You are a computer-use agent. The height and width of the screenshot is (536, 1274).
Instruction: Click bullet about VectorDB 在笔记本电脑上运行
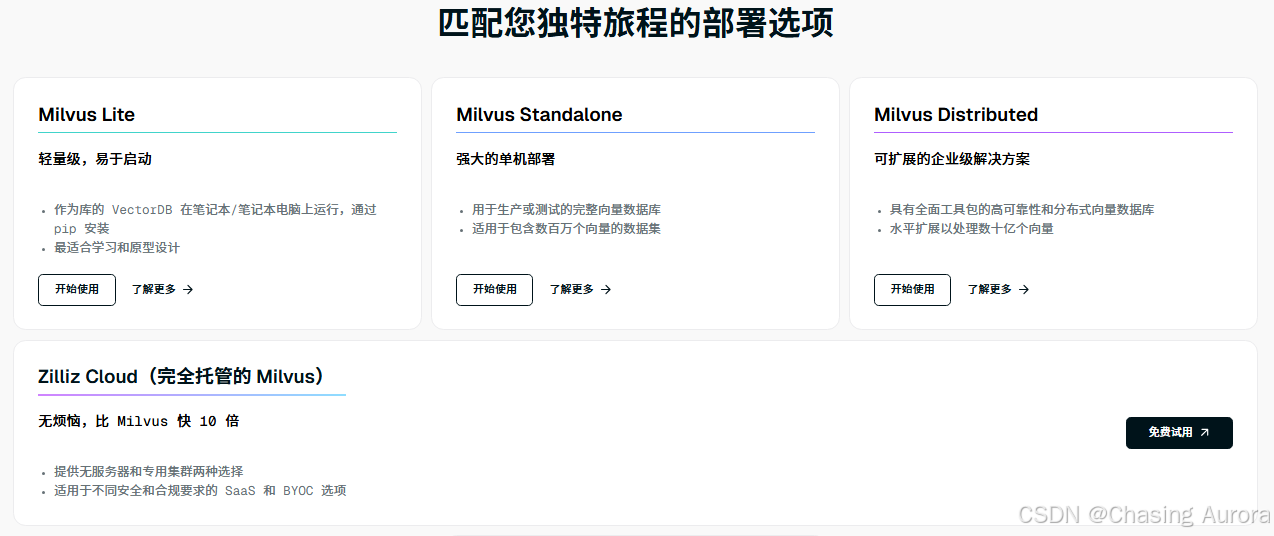[x=215, y=219]
